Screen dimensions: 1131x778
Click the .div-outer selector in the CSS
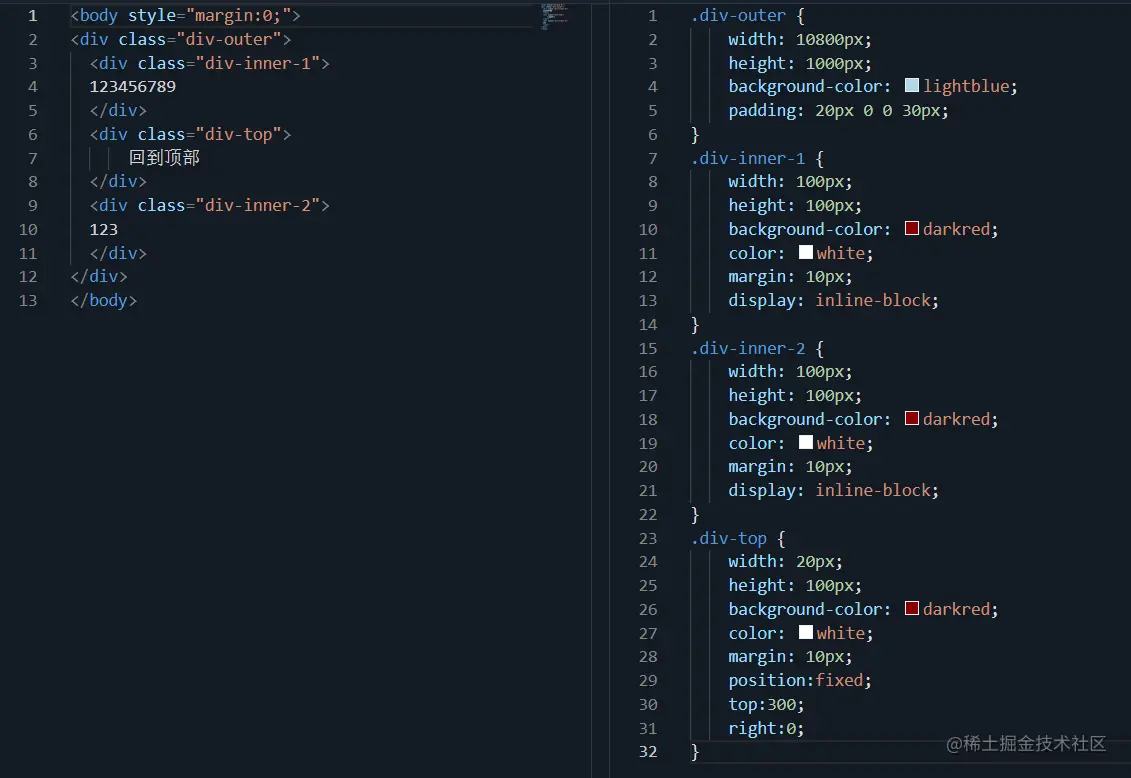click(x=738, y=15)
